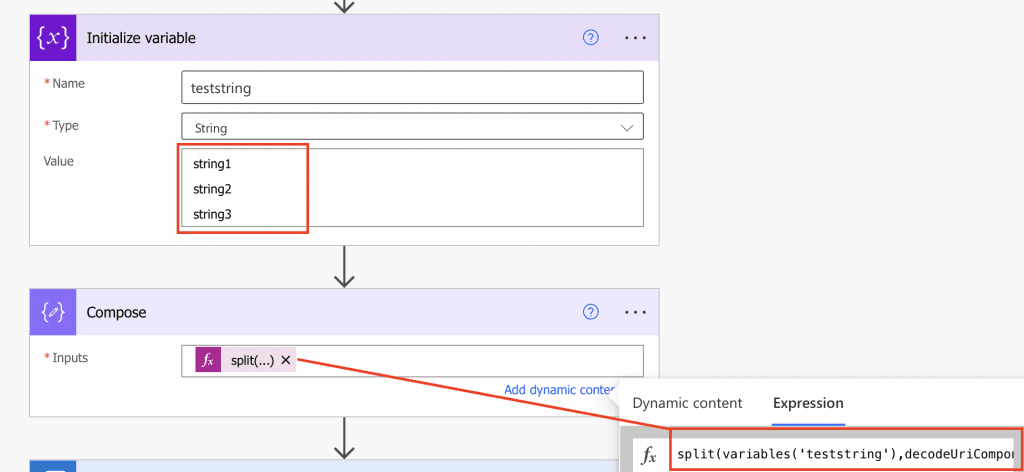The width and height of the screenshot is (1024, 472).
Task: Open help for the Compose action
Action: point(590,312)
